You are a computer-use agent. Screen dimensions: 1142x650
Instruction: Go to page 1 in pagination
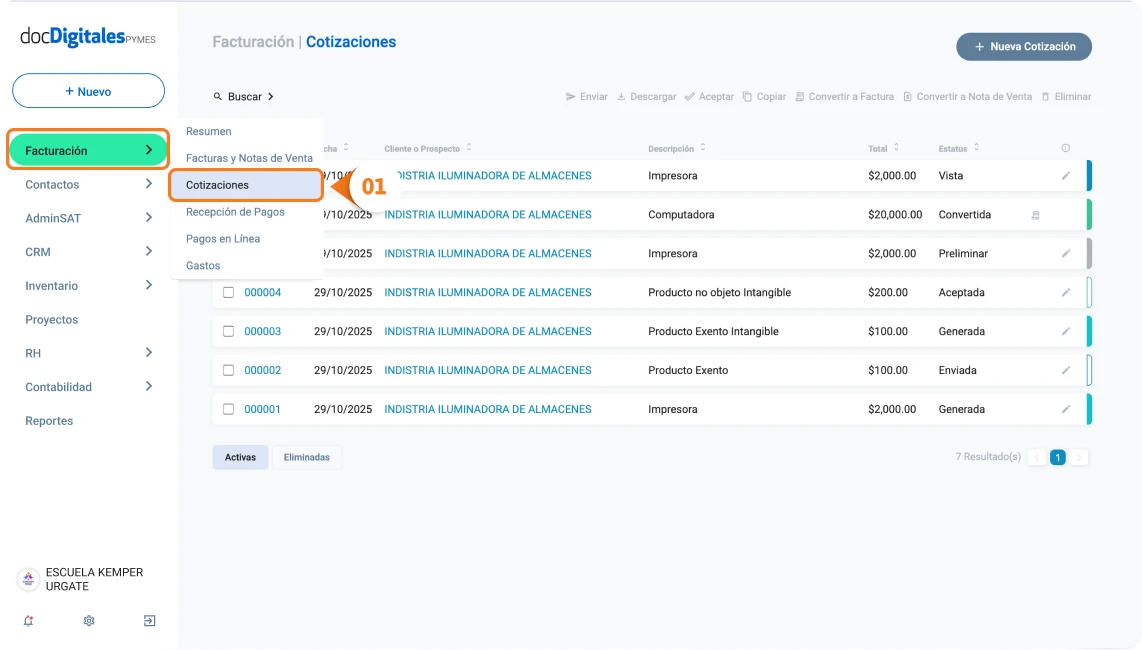point(1057,457)
